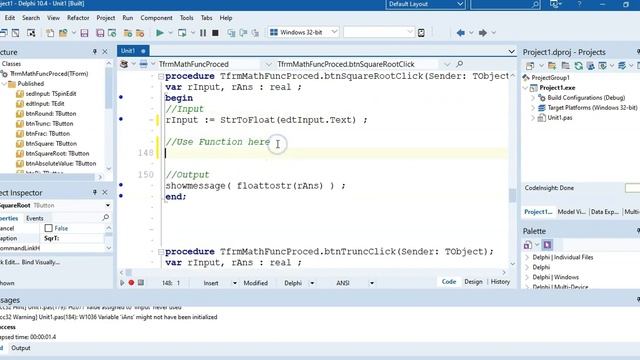Open the Default Layout dropdown
Image resolution: width=640 pixels, height=360 pixels.
click(x=460, y=4)
